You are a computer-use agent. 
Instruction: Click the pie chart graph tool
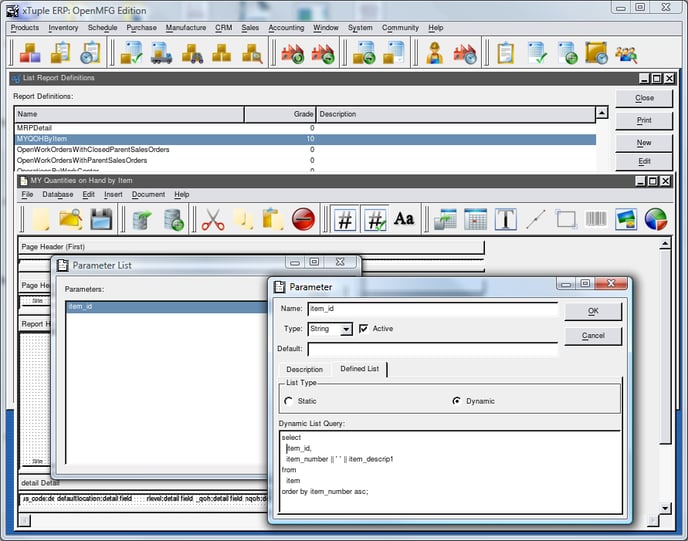(x=656, y=219)
